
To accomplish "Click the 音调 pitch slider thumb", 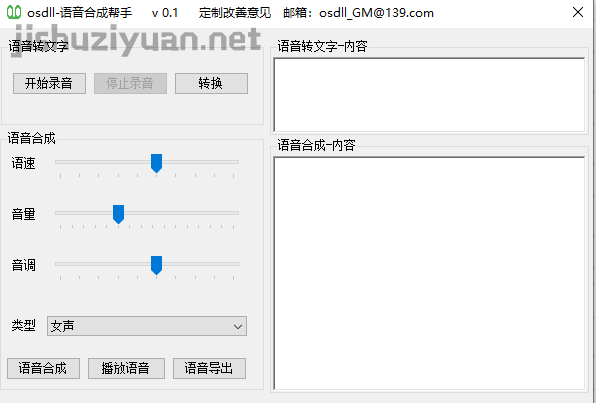I will pyautogui.click(x=156, y=265).
